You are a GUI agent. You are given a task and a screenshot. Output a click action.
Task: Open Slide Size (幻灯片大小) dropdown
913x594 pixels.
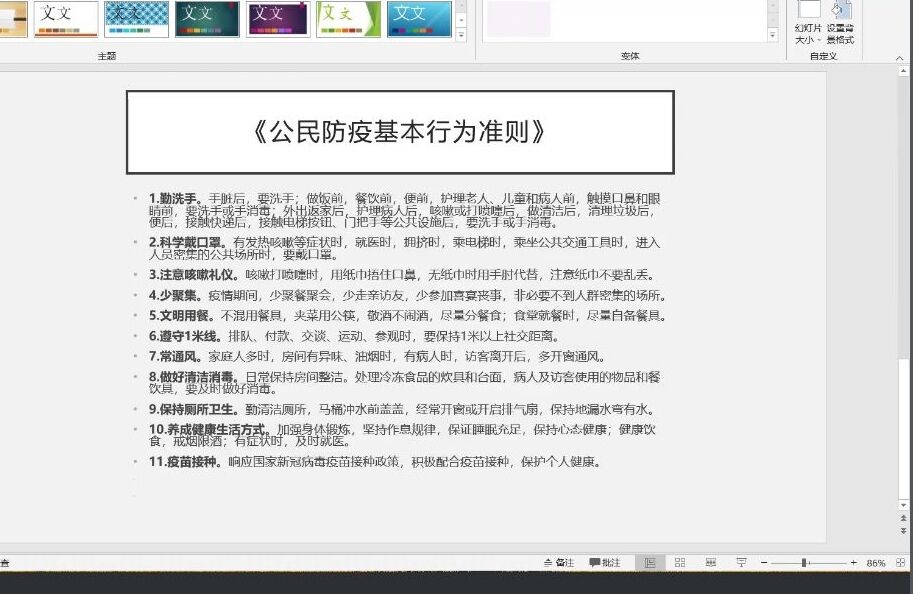(x=808, y=22)
